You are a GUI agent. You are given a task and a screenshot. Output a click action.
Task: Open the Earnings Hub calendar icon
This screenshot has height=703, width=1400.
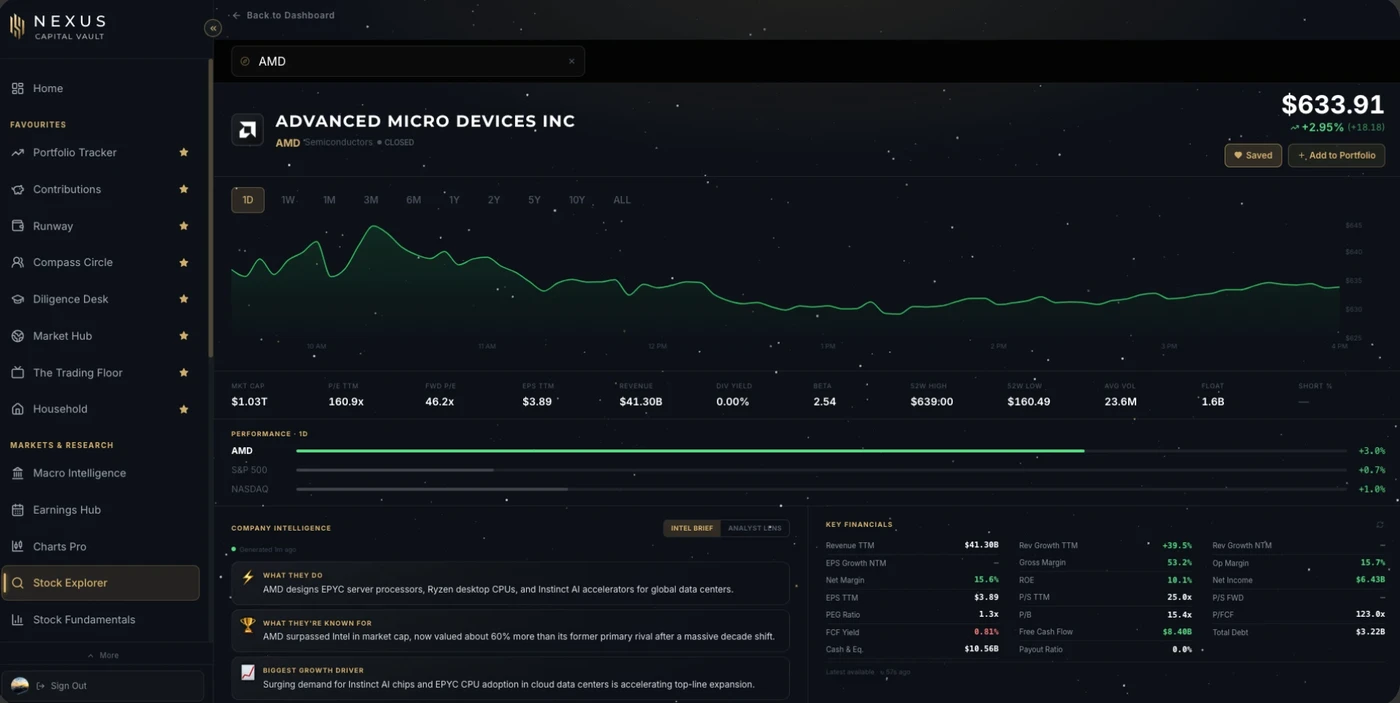pos(17,510)
